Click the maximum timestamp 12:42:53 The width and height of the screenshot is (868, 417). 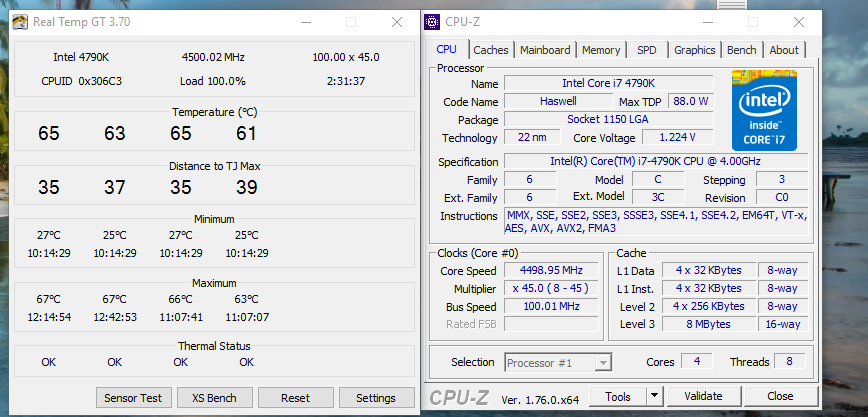[115, 317]
